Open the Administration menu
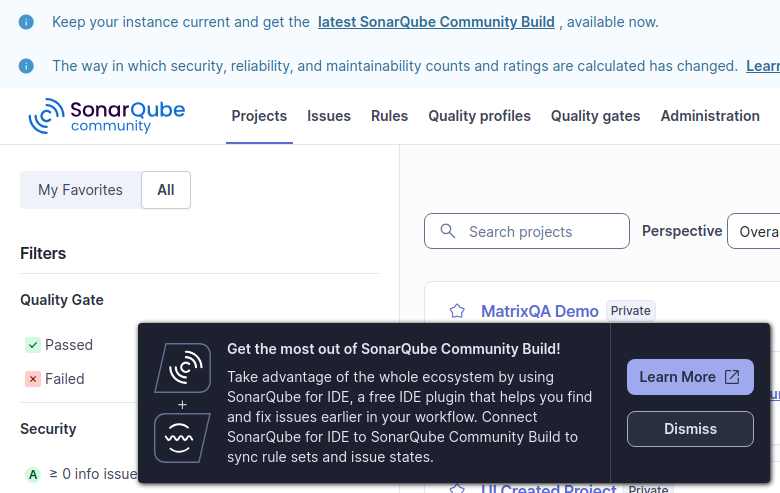Screen dimensions: 780x493 pyautogui.click(x=710, y=116)
